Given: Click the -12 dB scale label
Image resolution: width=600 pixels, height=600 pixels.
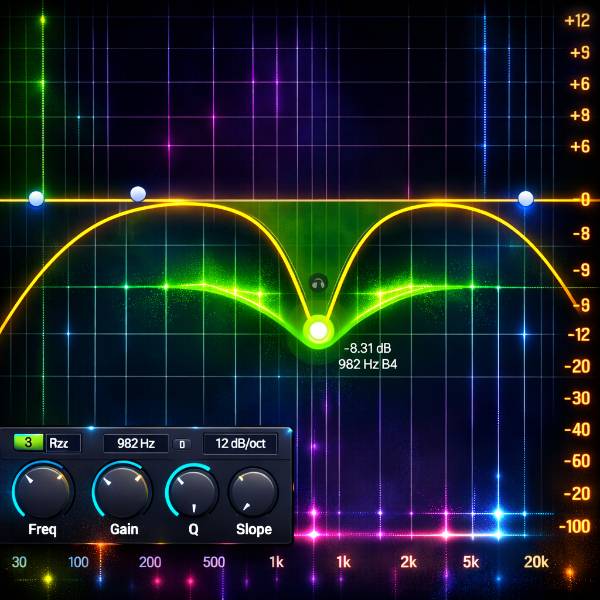Looking at the screenshot, I should 579,335.
